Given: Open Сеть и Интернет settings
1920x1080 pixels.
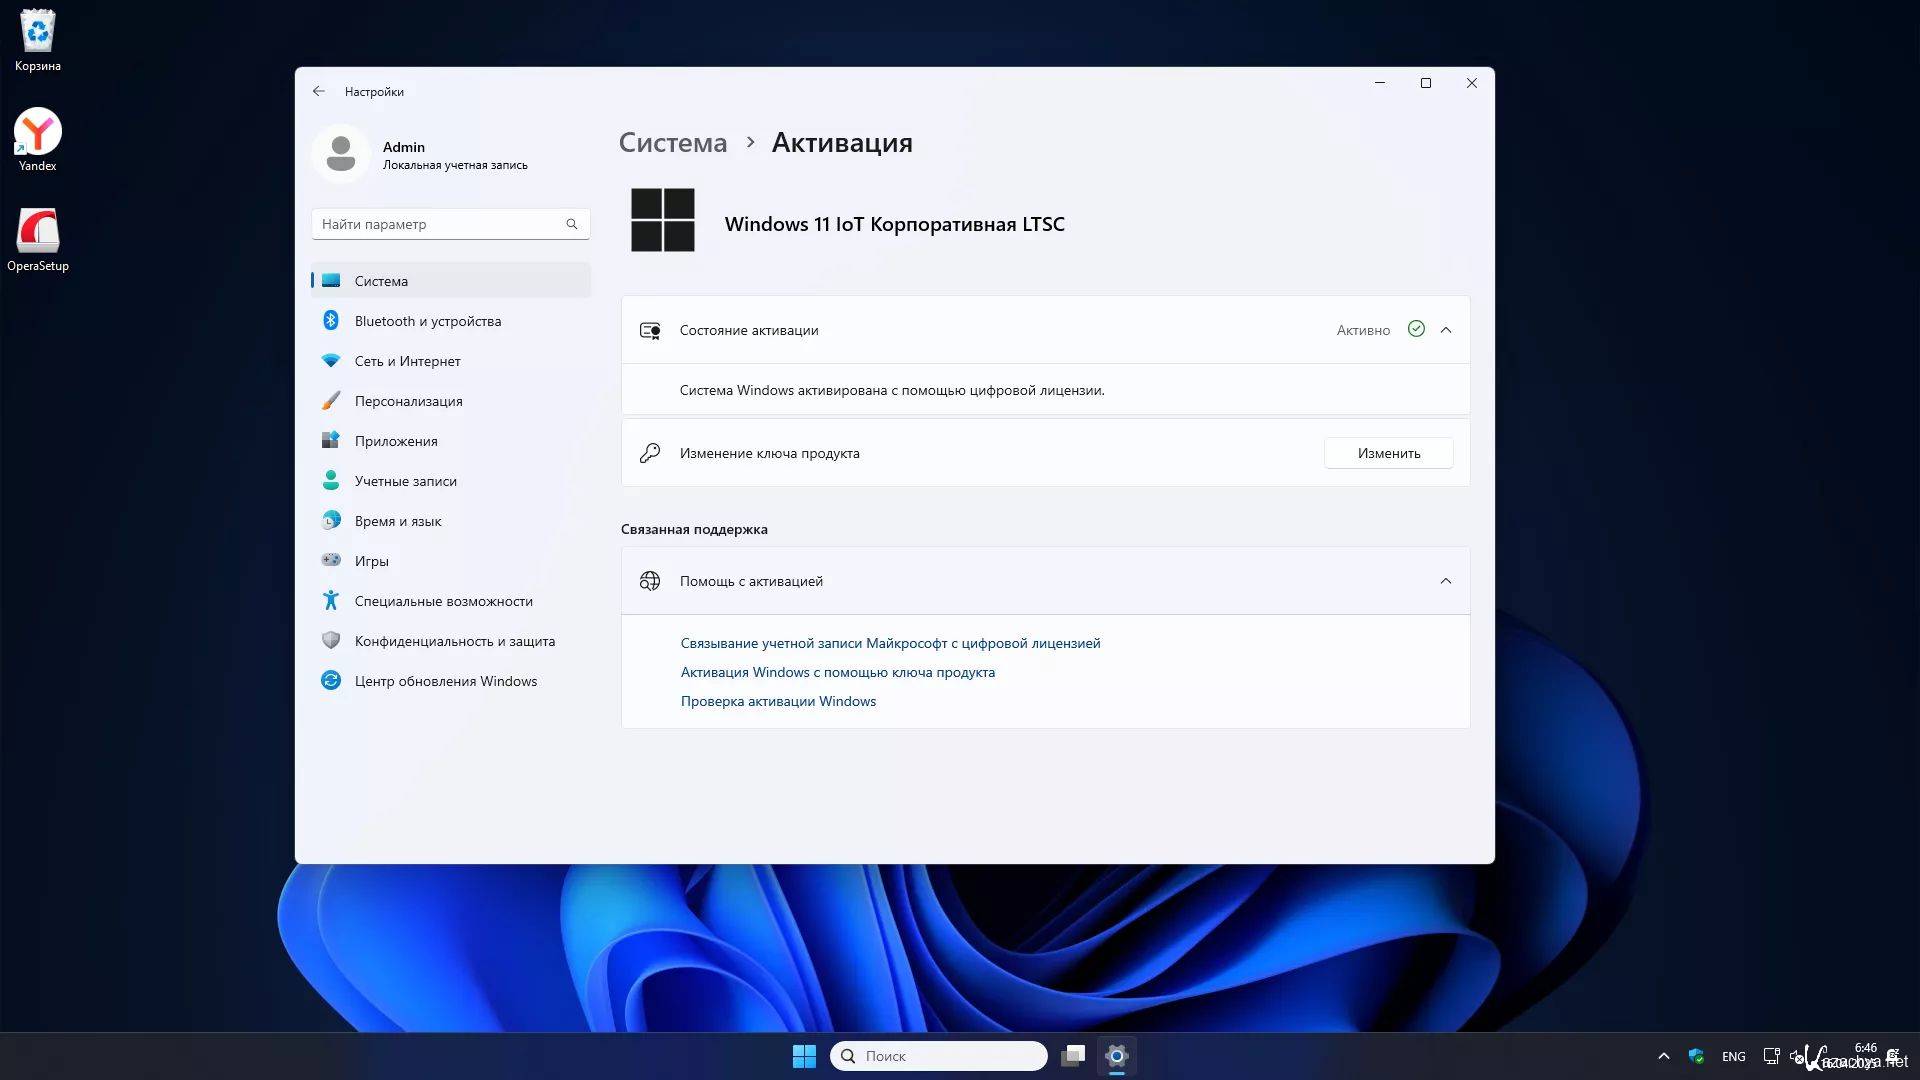Looking at the screenshot, I should [x=407, y=361].
